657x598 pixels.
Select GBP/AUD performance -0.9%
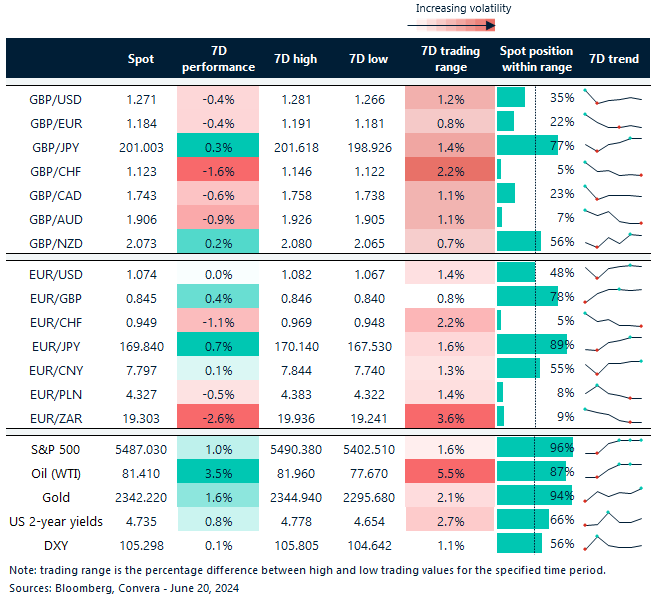pos(218,217)
